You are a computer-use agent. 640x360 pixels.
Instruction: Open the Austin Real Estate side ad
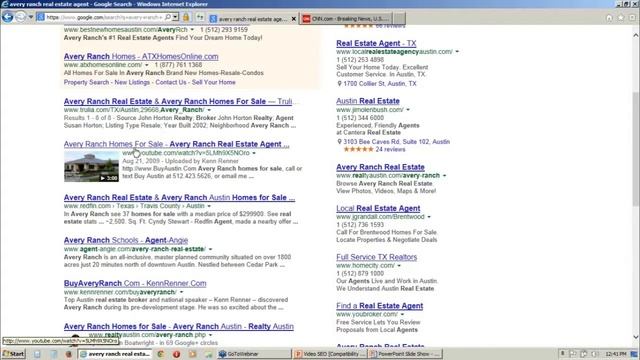click(x=368, y=101)
